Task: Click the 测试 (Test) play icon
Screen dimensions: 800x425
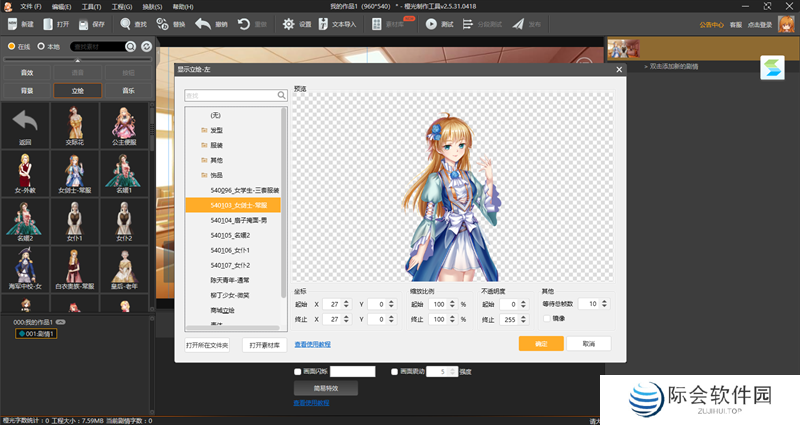Action: pyautogui.click(x=431, y=24)
